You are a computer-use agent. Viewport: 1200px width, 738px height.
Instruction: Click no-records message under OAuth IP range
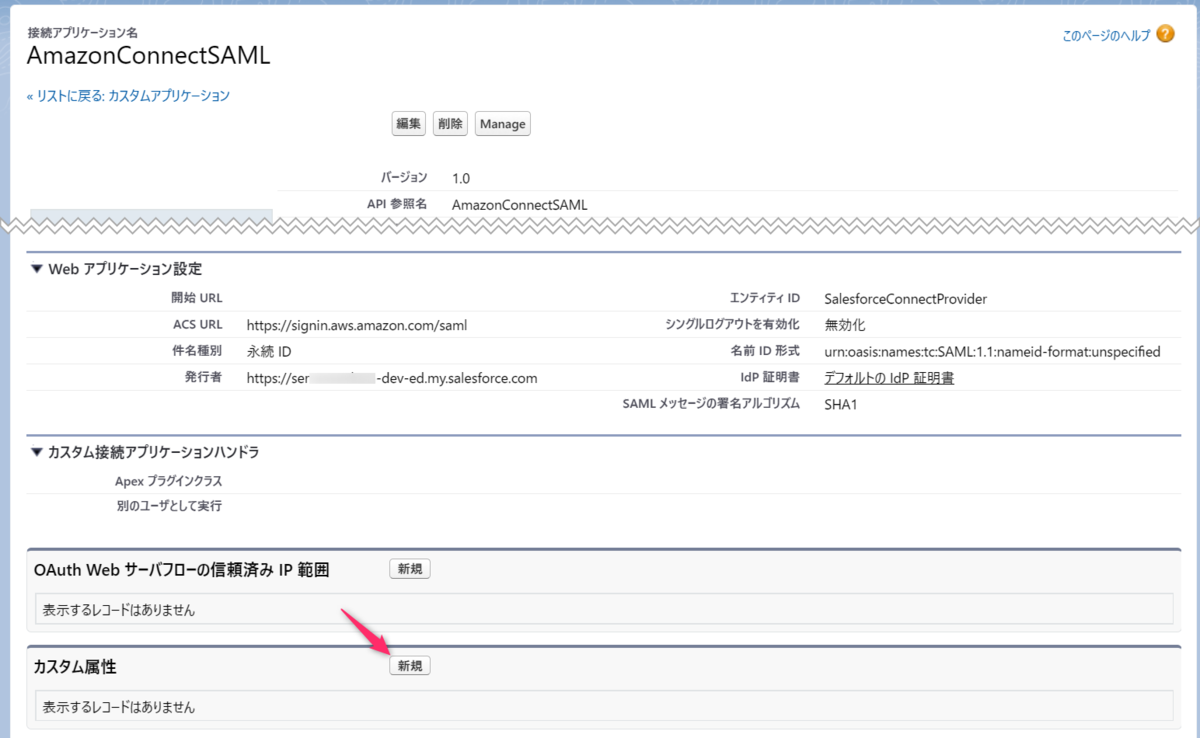pyautogui.click(x=119, y=609)
